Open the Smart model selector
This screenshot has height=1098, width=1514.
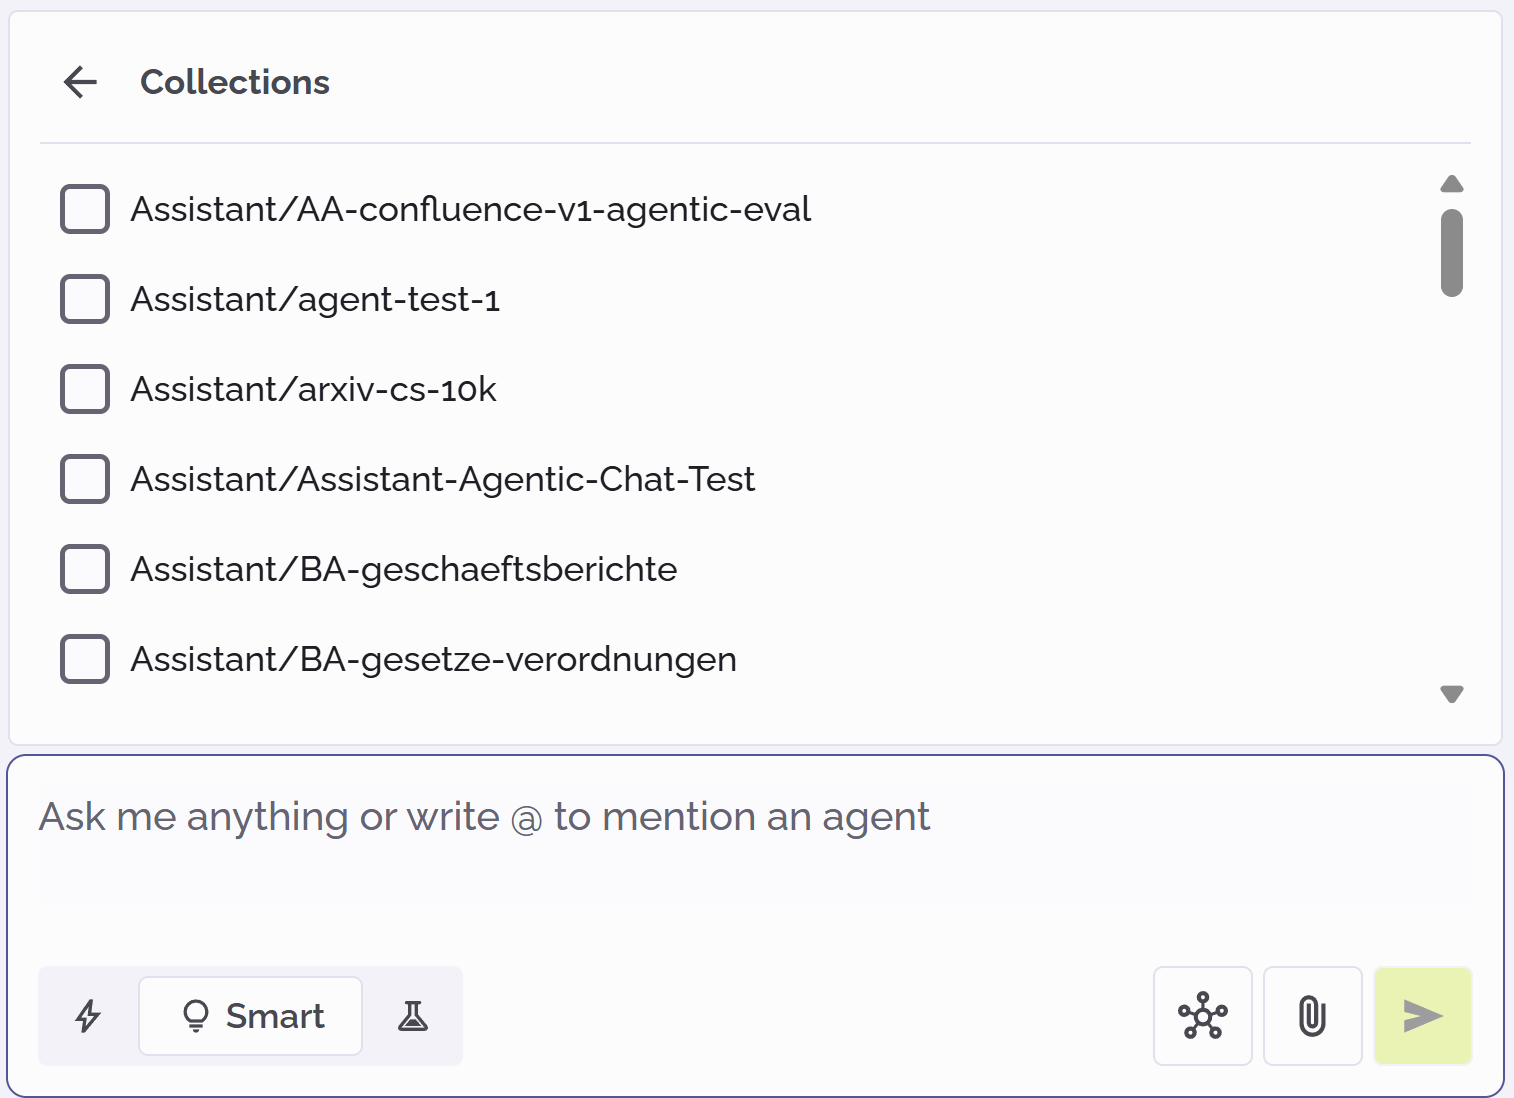click(250, 1016)
